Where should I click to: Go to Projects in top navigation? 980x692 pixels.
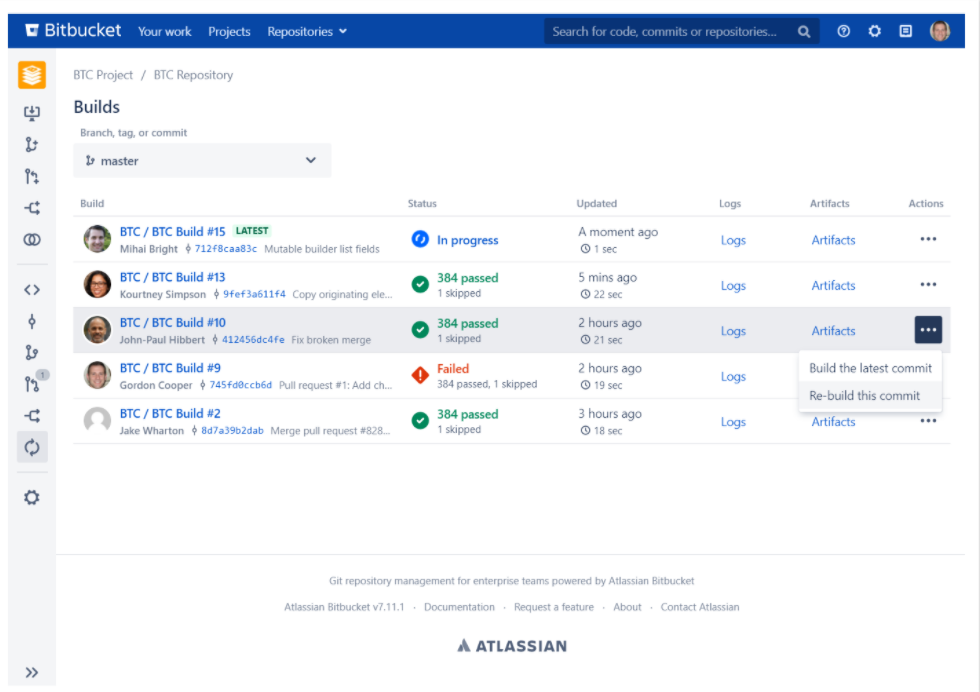coord(229,31)
